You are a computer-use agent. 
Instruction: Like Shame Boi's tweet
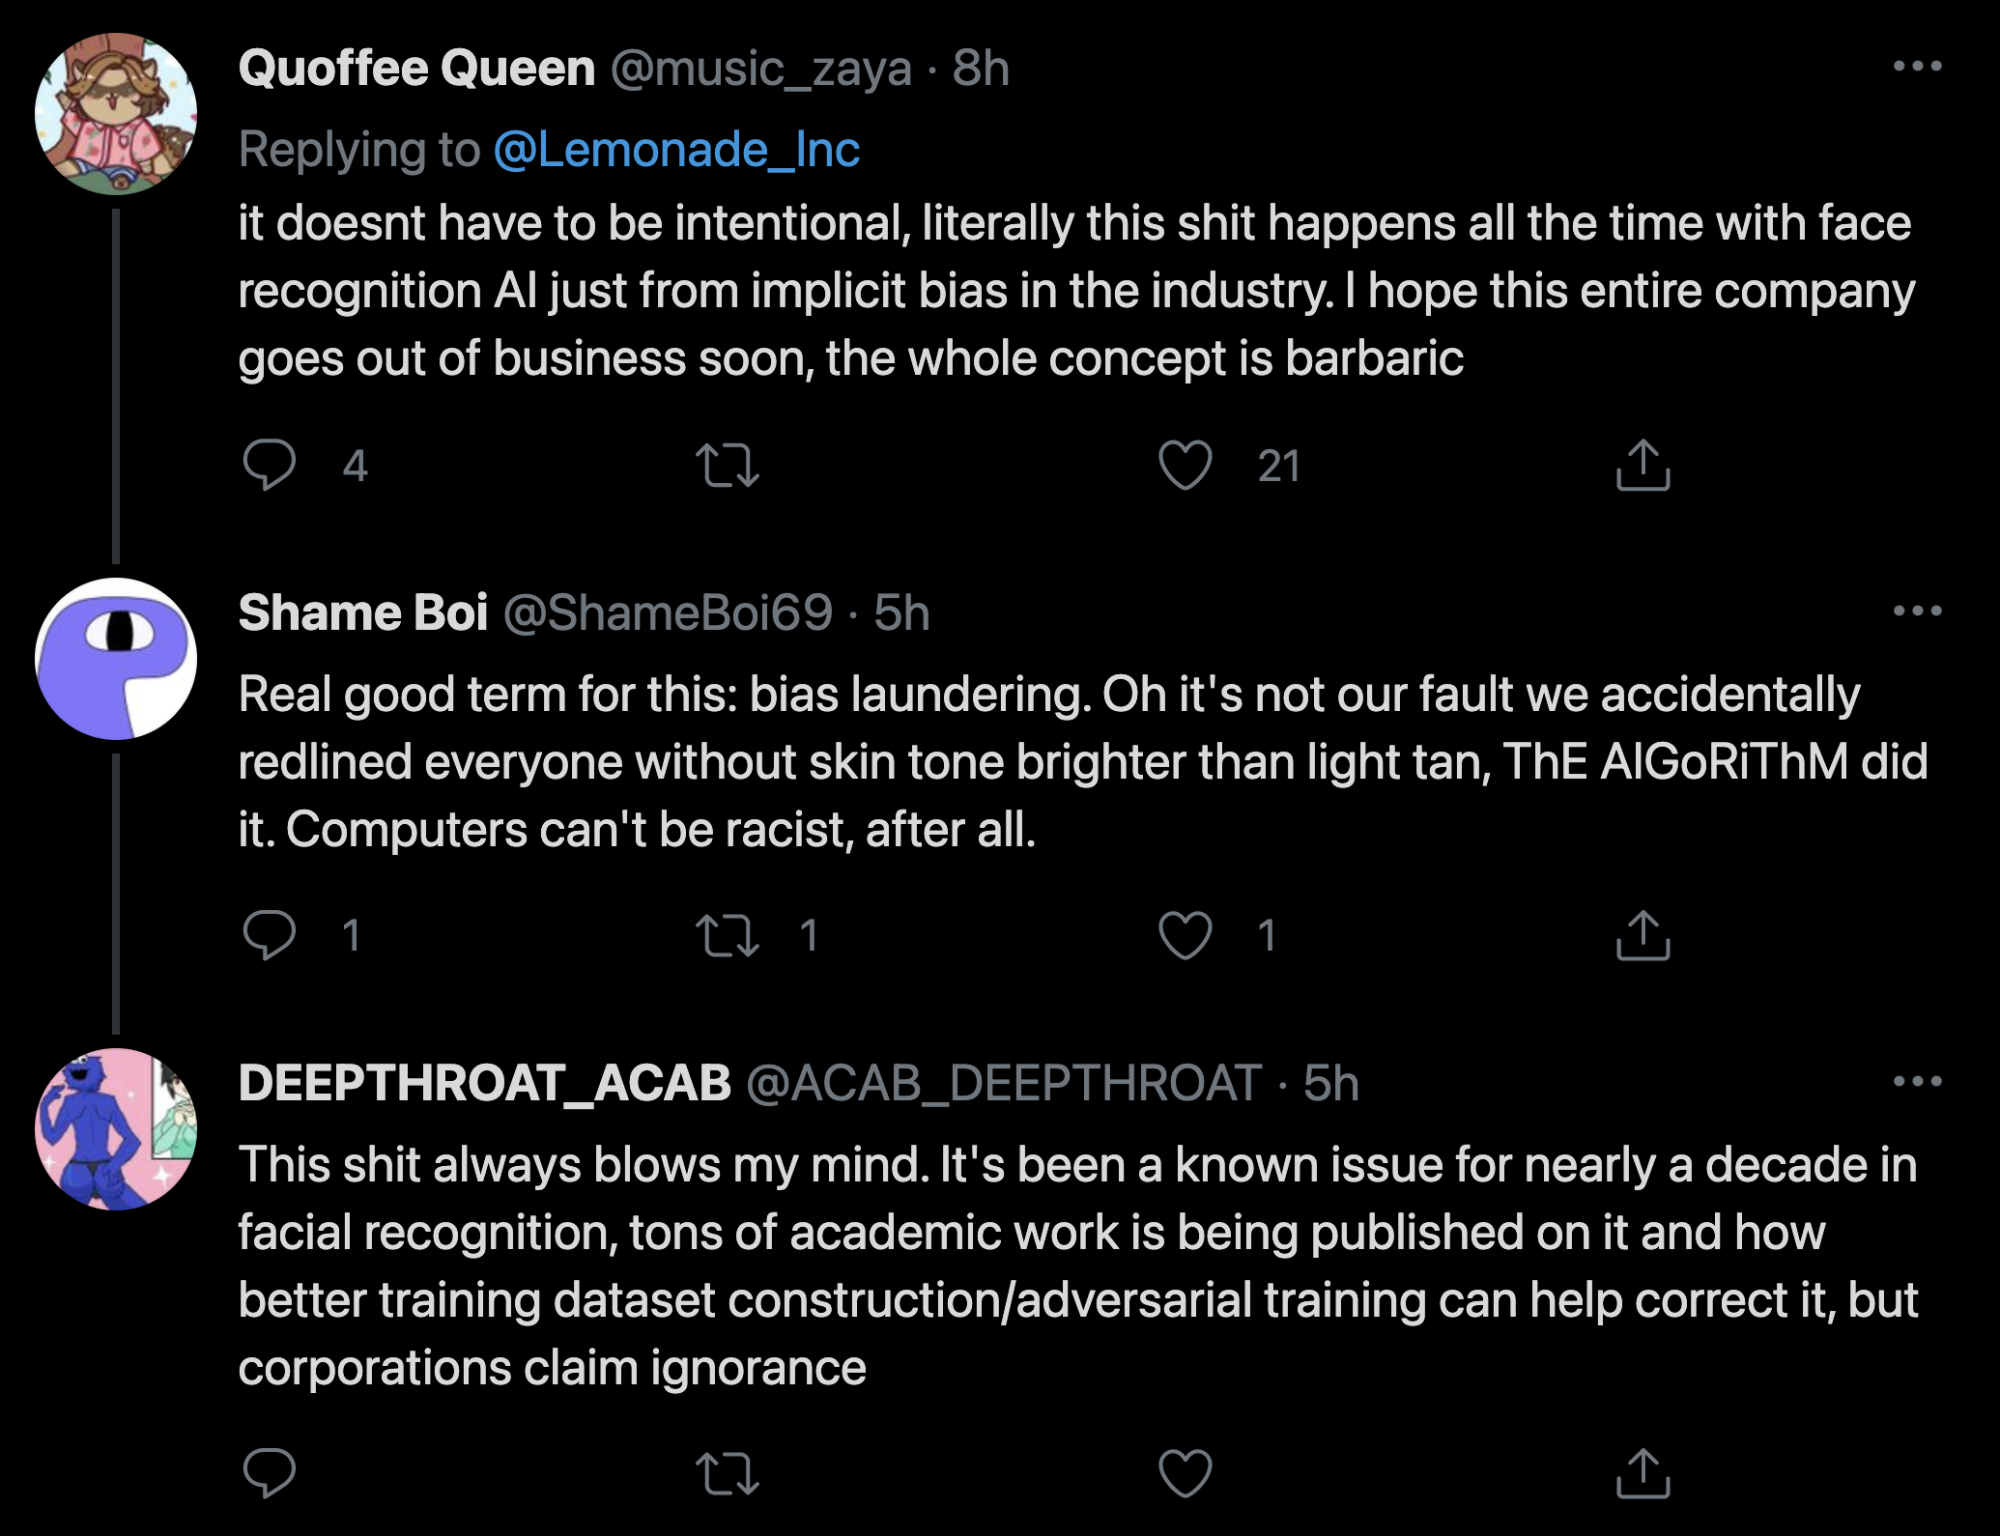[x=1185, y=936]
